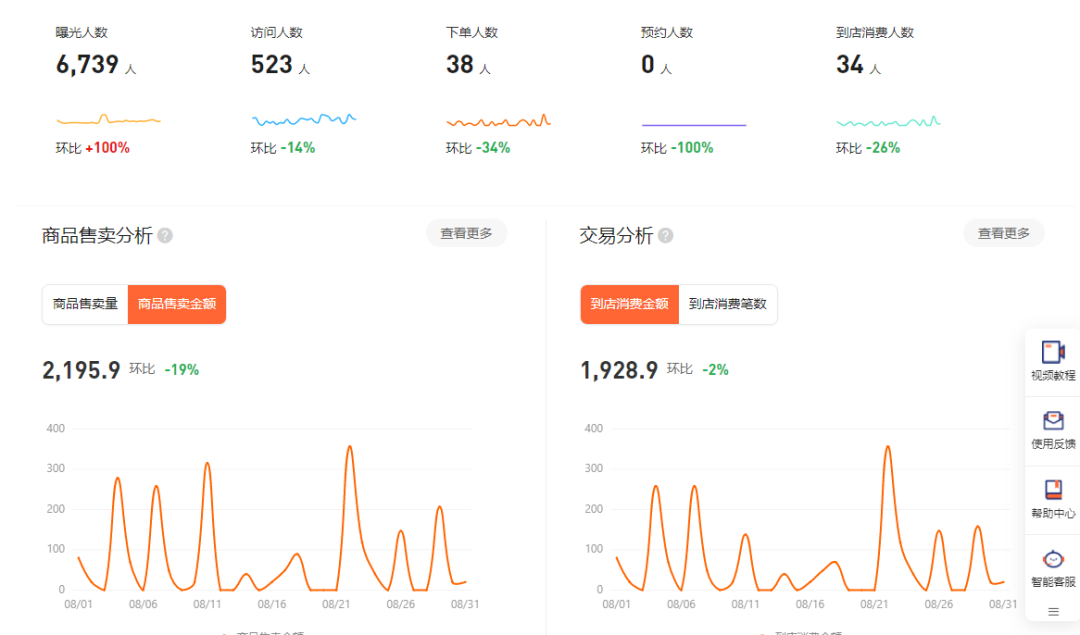
Task: Select the 商品售卖金额 tab
Action: point(177,304)
